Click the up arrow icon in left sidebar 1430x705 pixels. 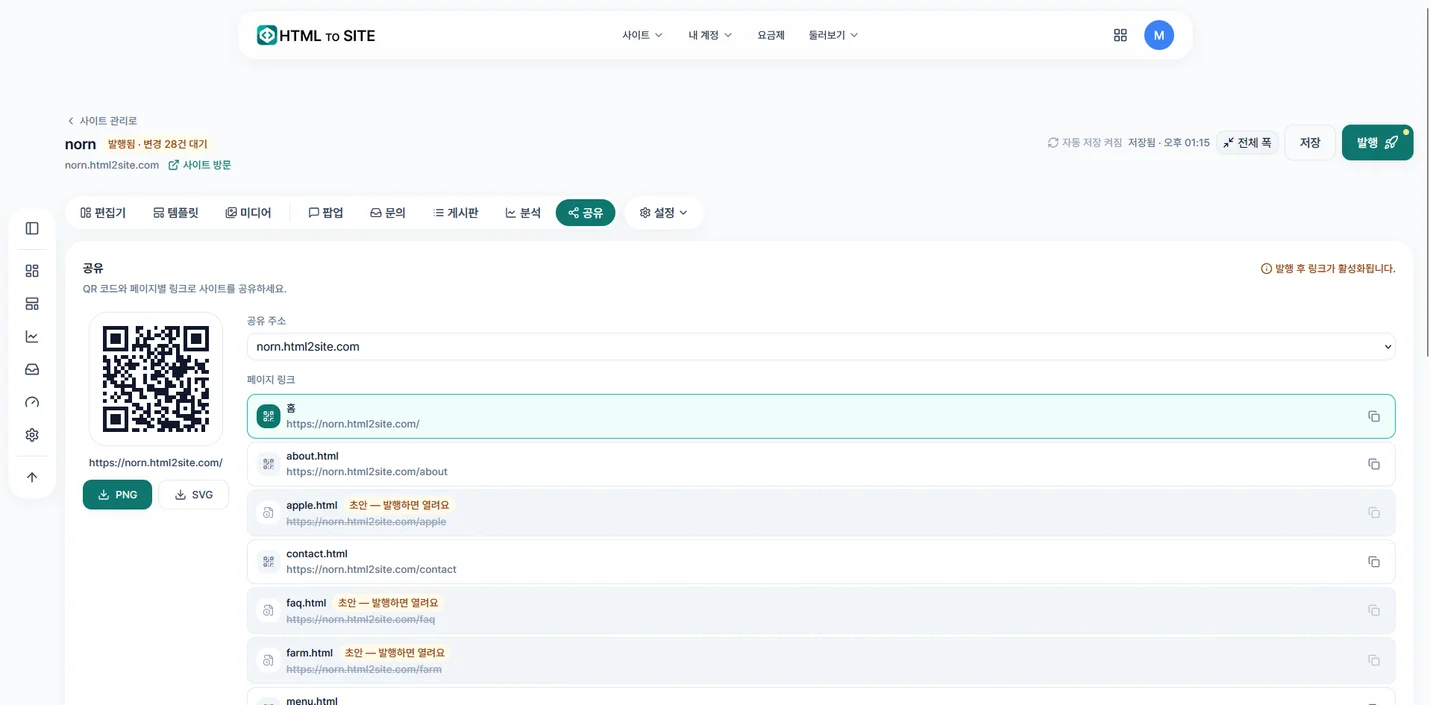pyautogui.click(x=32, y=477)
